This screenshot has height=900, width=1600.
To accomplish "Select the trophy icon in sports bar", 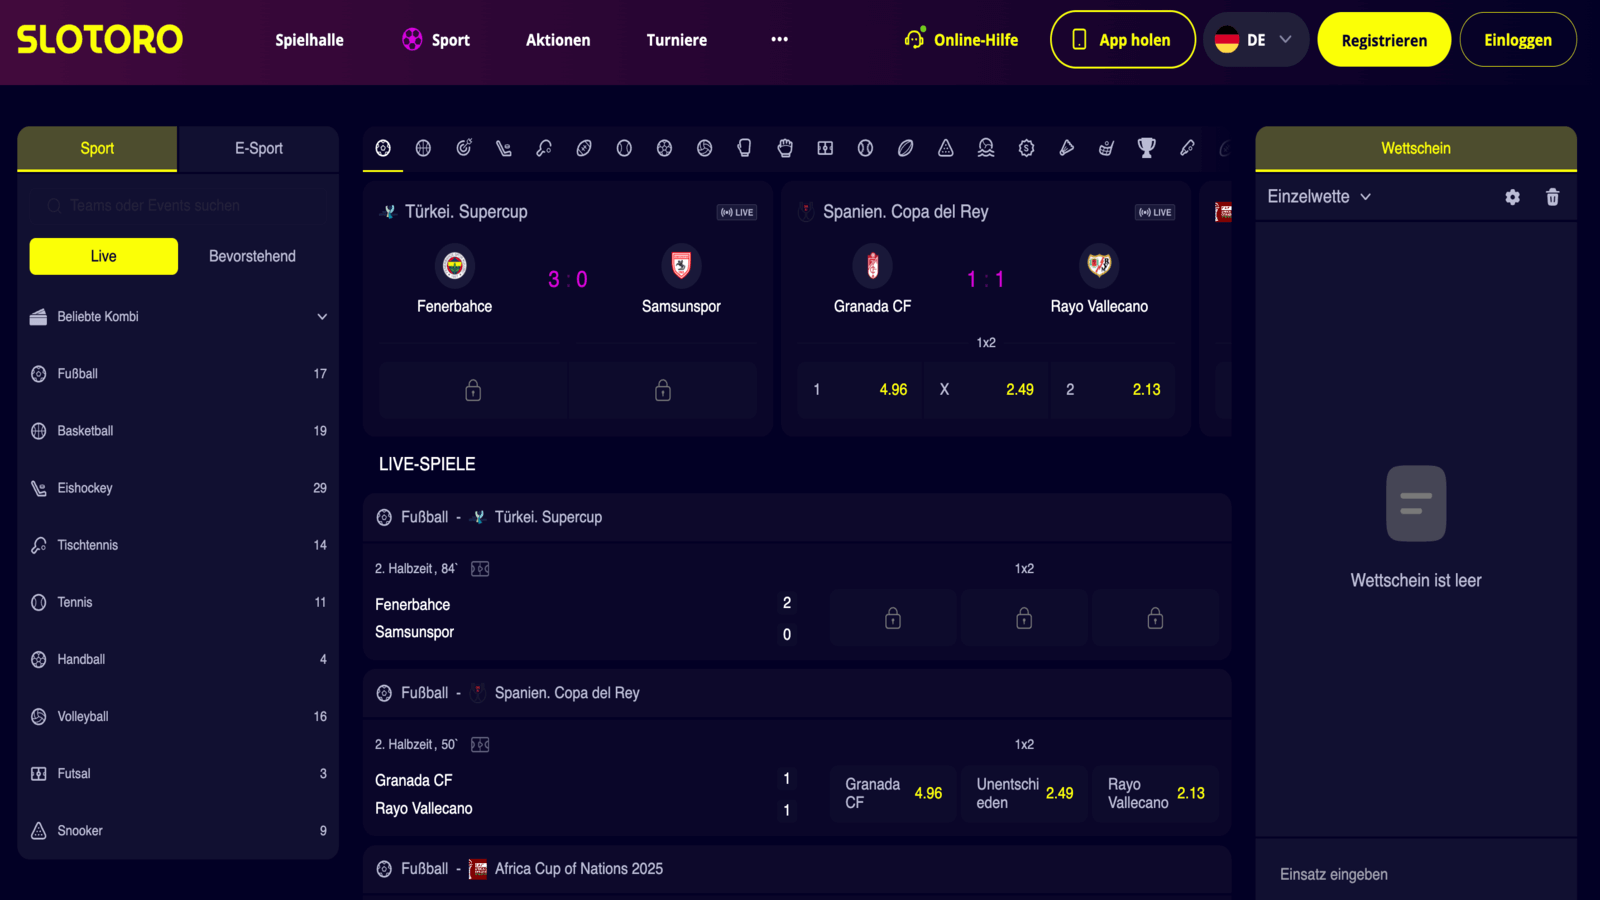I will tap(1147, 148).
